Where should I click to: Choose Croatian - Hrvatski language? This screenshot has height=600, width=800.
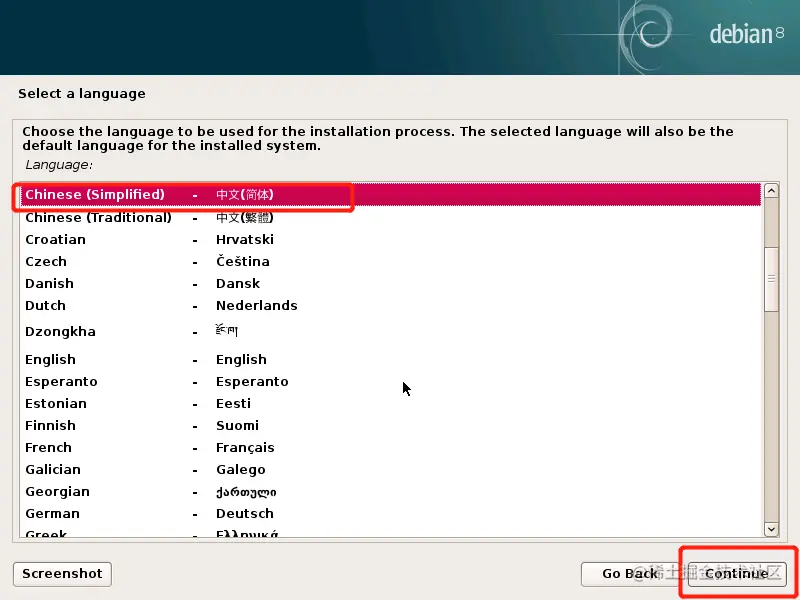391,239
